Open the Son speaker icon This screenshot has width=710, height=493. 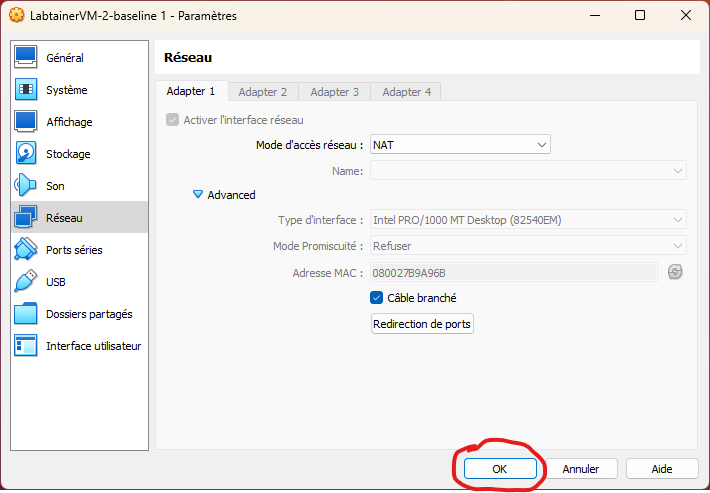pyautogui.click(x=26, y=186)
